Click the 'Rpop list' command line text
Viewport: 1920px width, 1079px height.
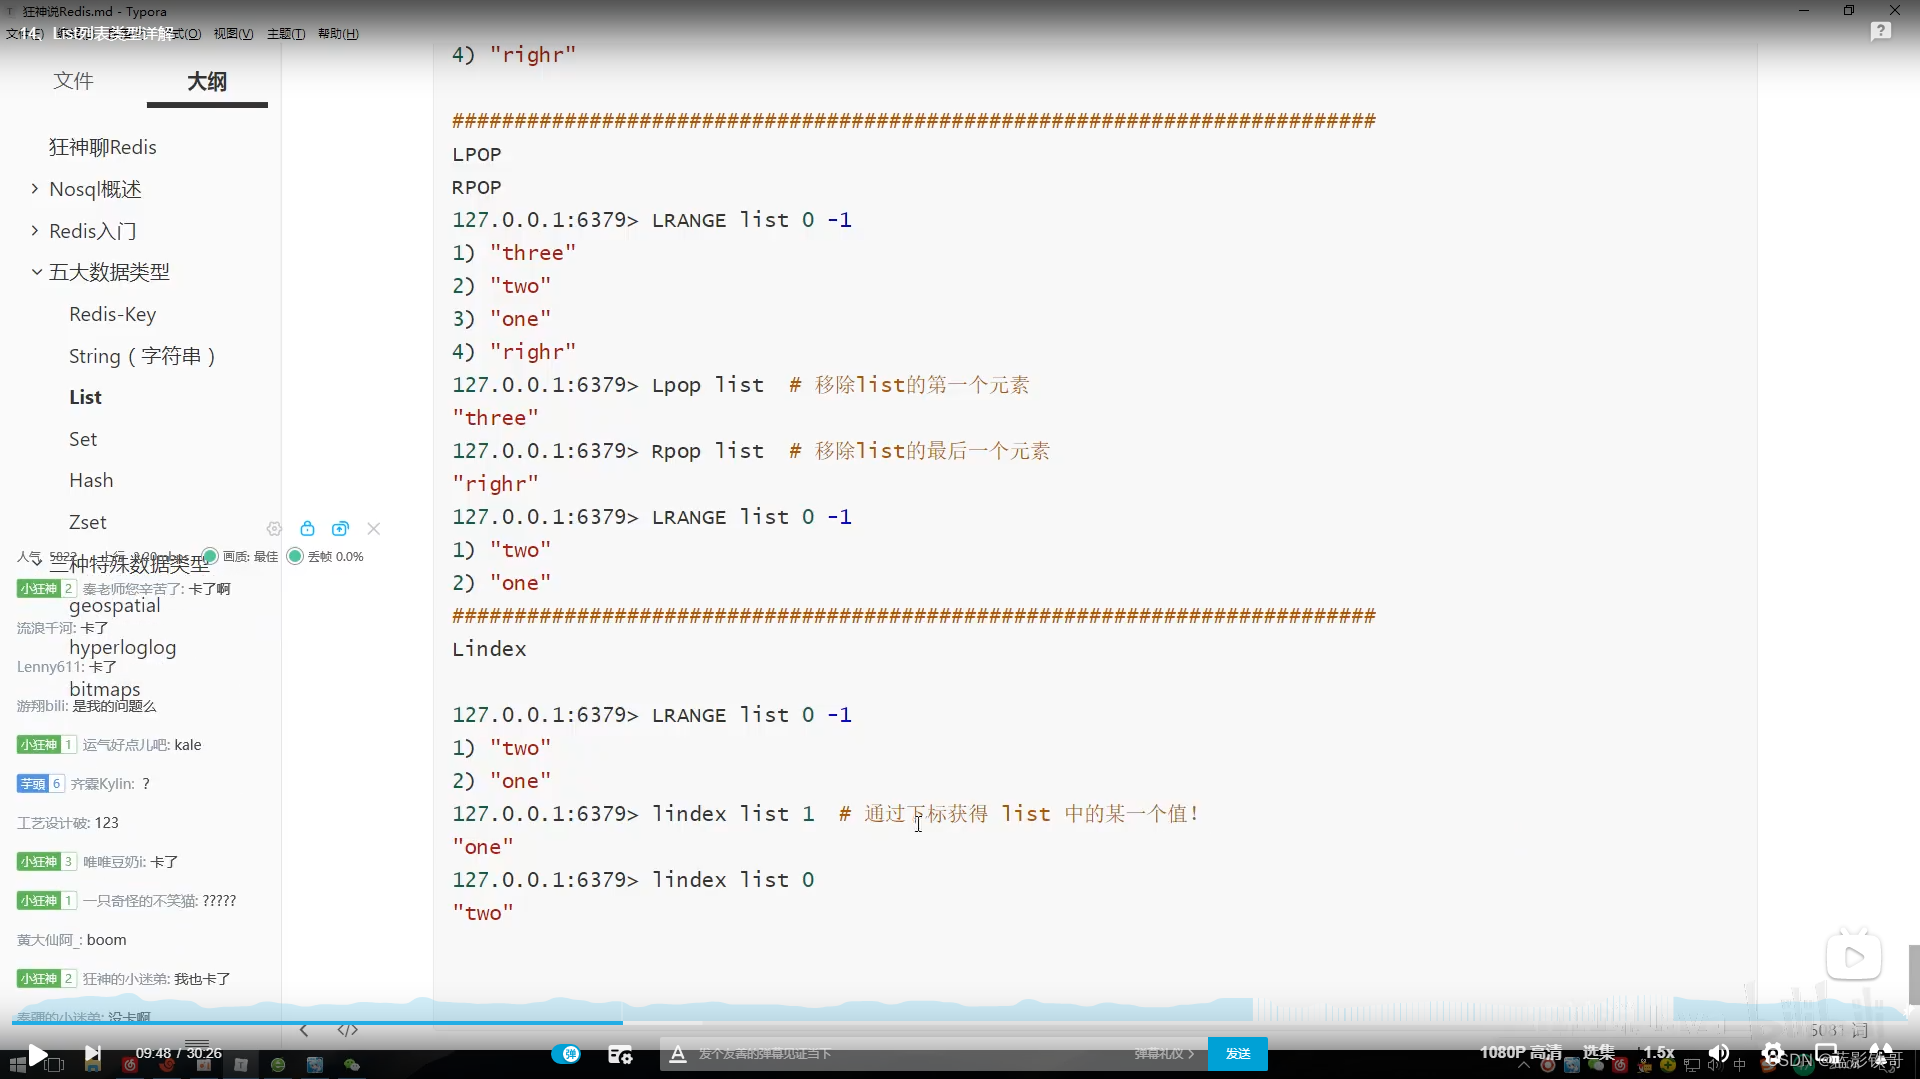point(707,452)
